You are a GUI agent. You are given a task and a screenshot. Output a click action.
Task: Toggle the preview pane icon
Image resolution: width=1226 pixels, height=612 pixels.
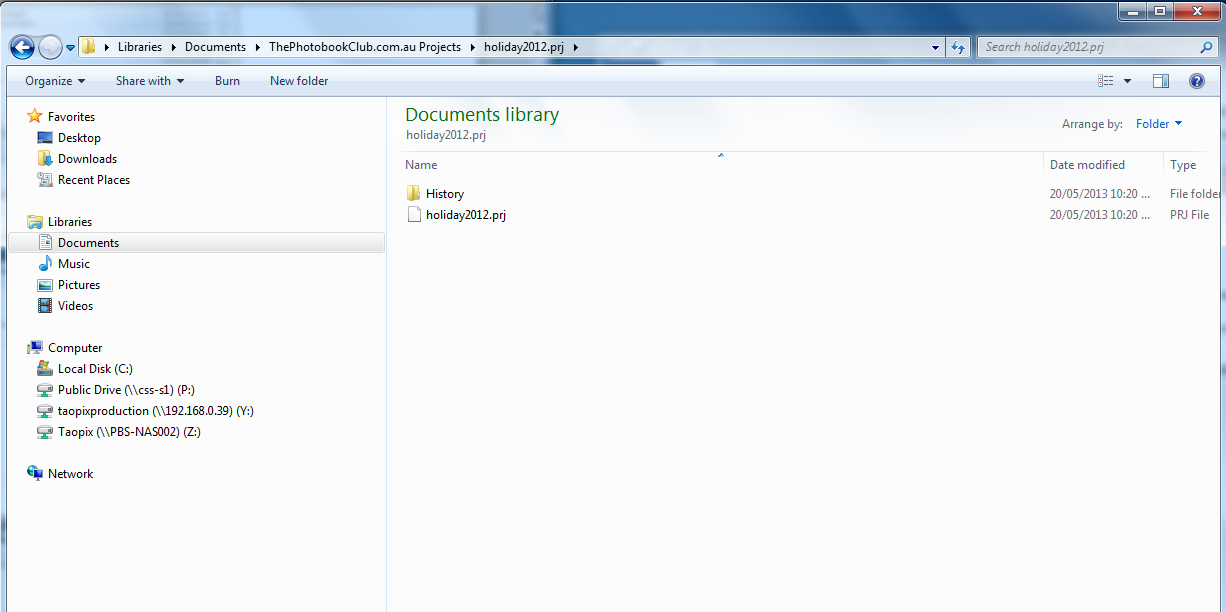click(1160, 81)
